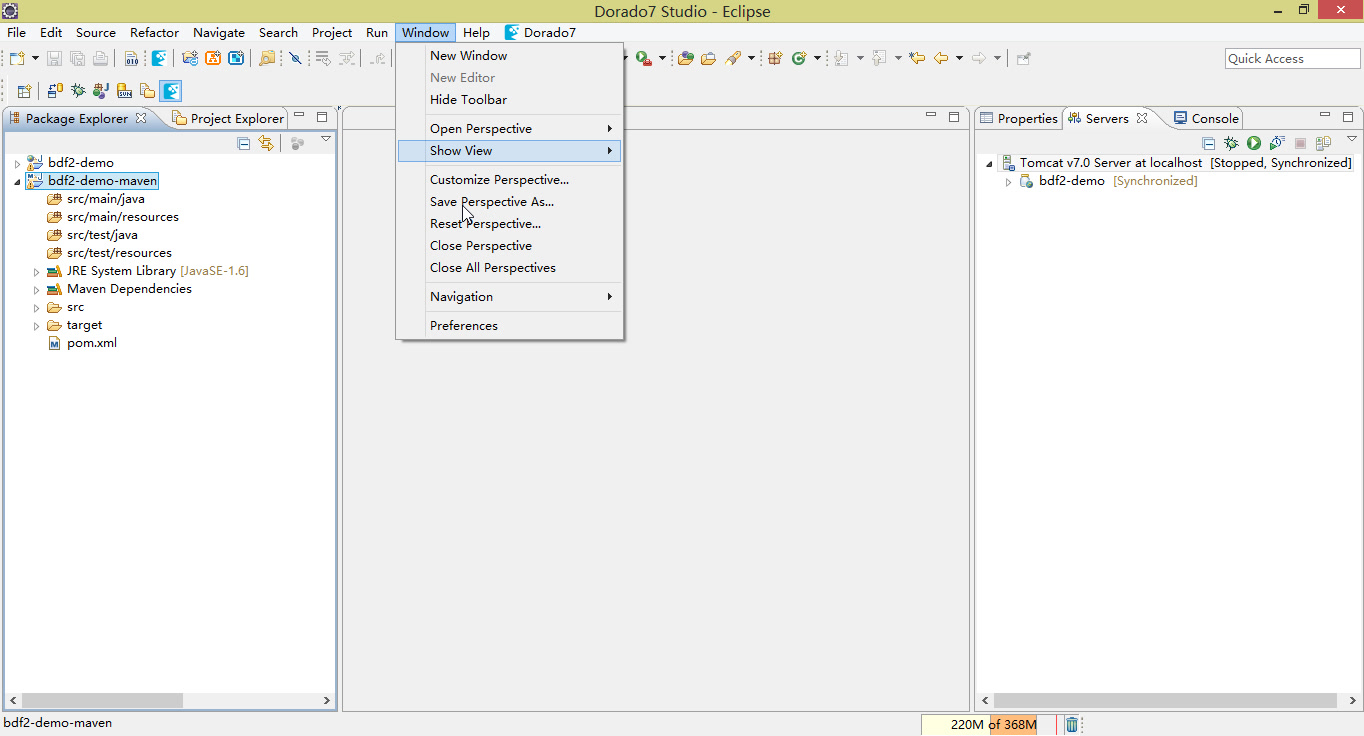Click the External Tools run icon
Viewport: 1364px width, 736px height.
(x=643, y=58)
